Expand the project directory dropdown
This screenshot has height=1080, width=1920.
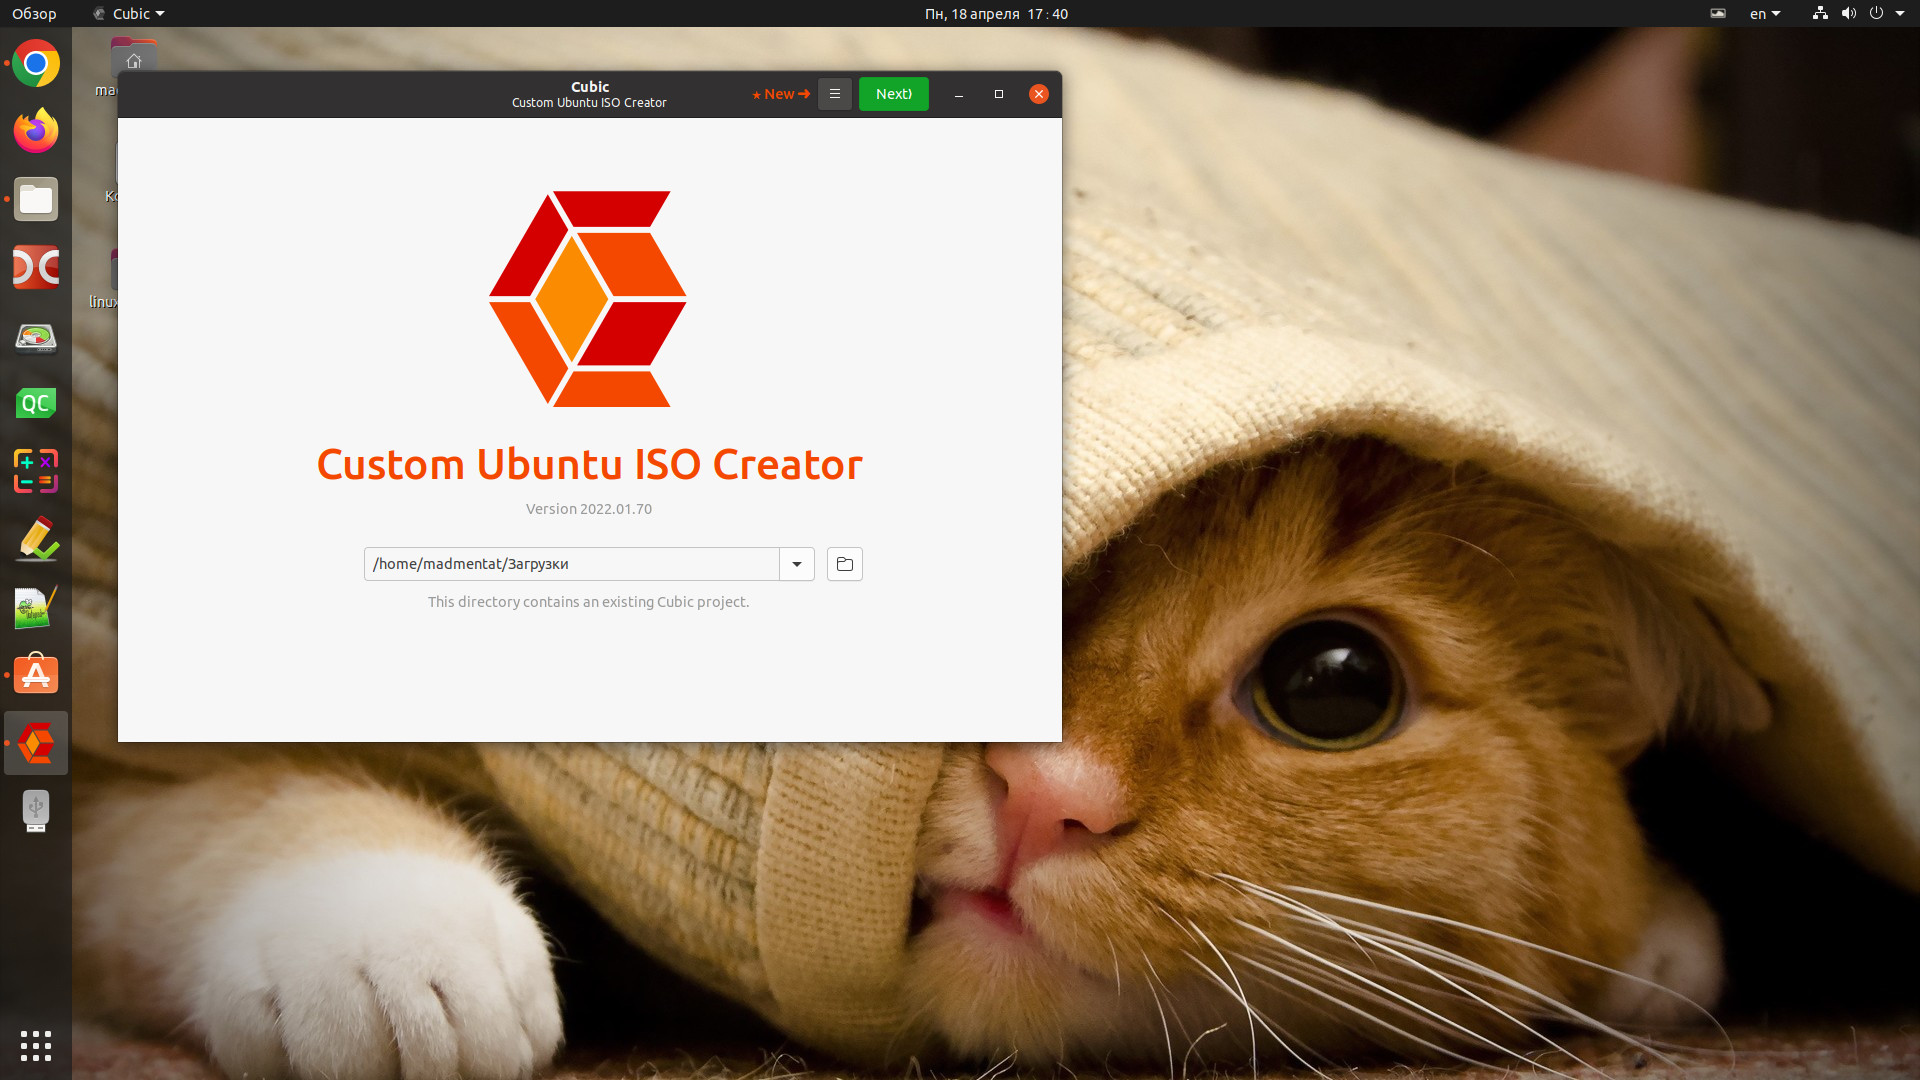(797, 564)
